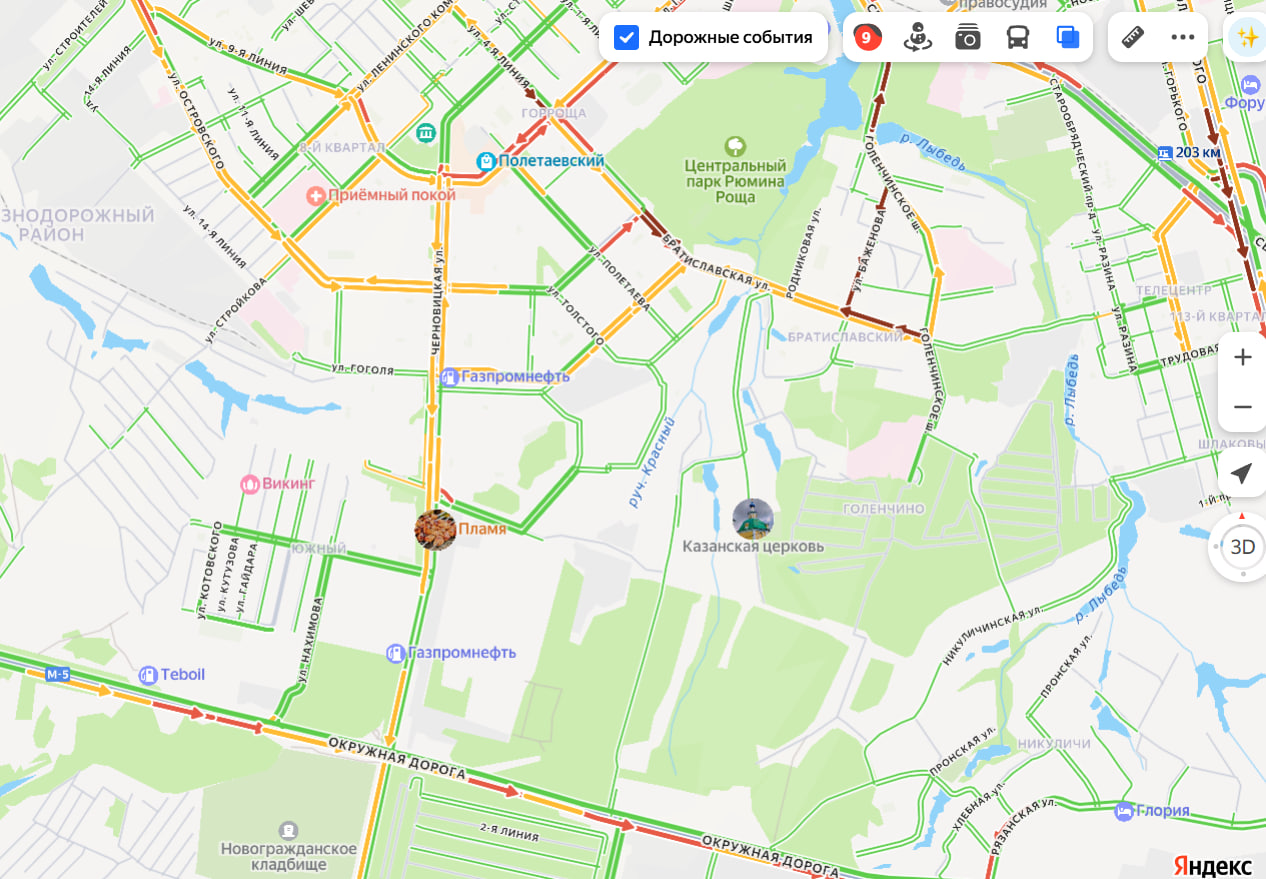Select the ruler distance tool
Viewport: 1266px width, 879px height.
click(x=1132, y=38)
